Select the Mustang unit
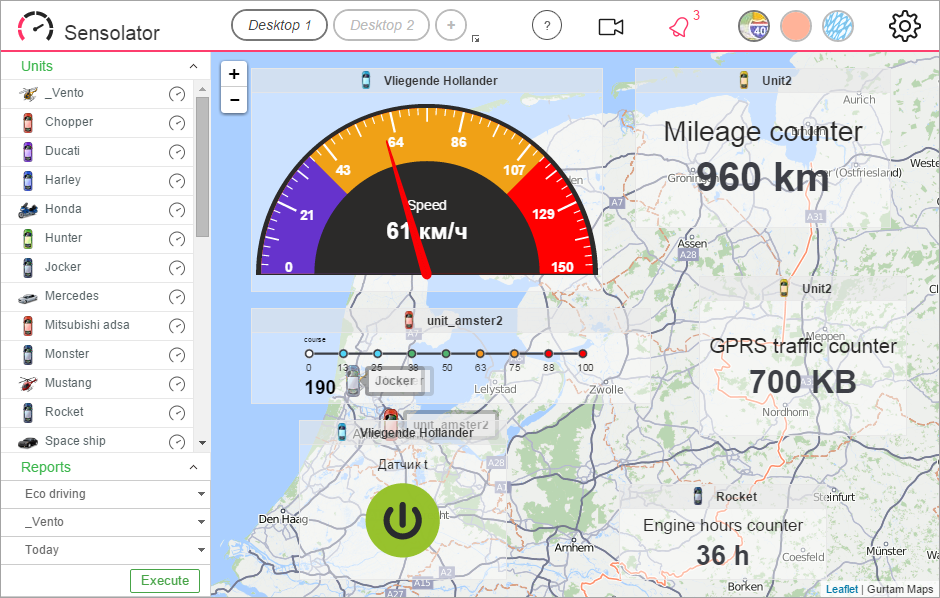This screenshot has height=598, width=940. click(97, 383)
